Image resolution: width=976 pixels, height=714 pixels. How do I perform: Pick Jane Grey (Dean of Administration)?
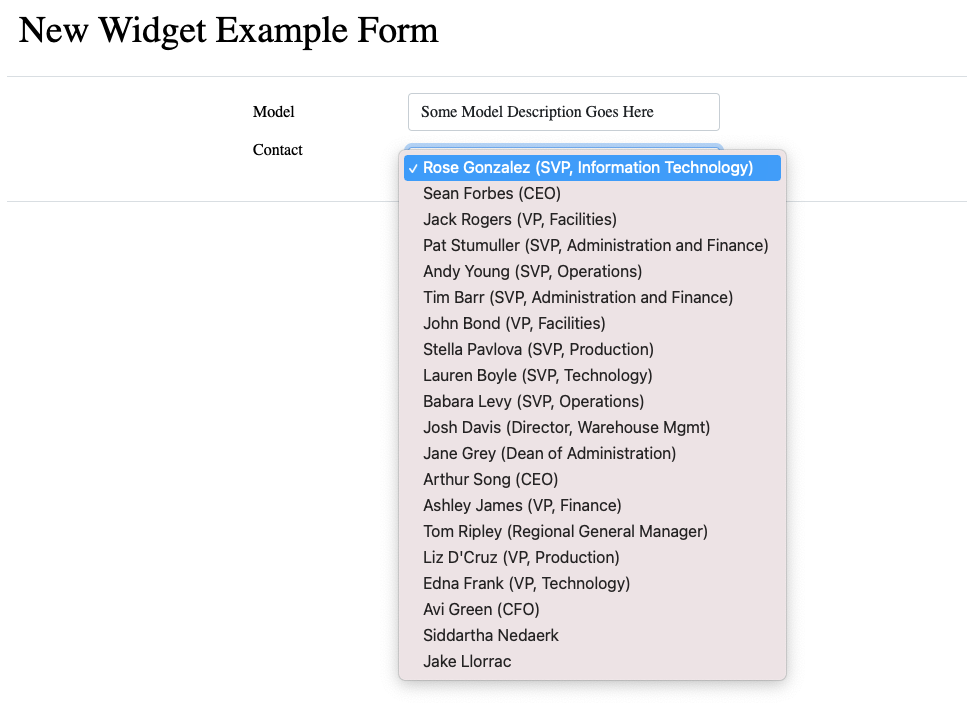click(x=549, y=453)
